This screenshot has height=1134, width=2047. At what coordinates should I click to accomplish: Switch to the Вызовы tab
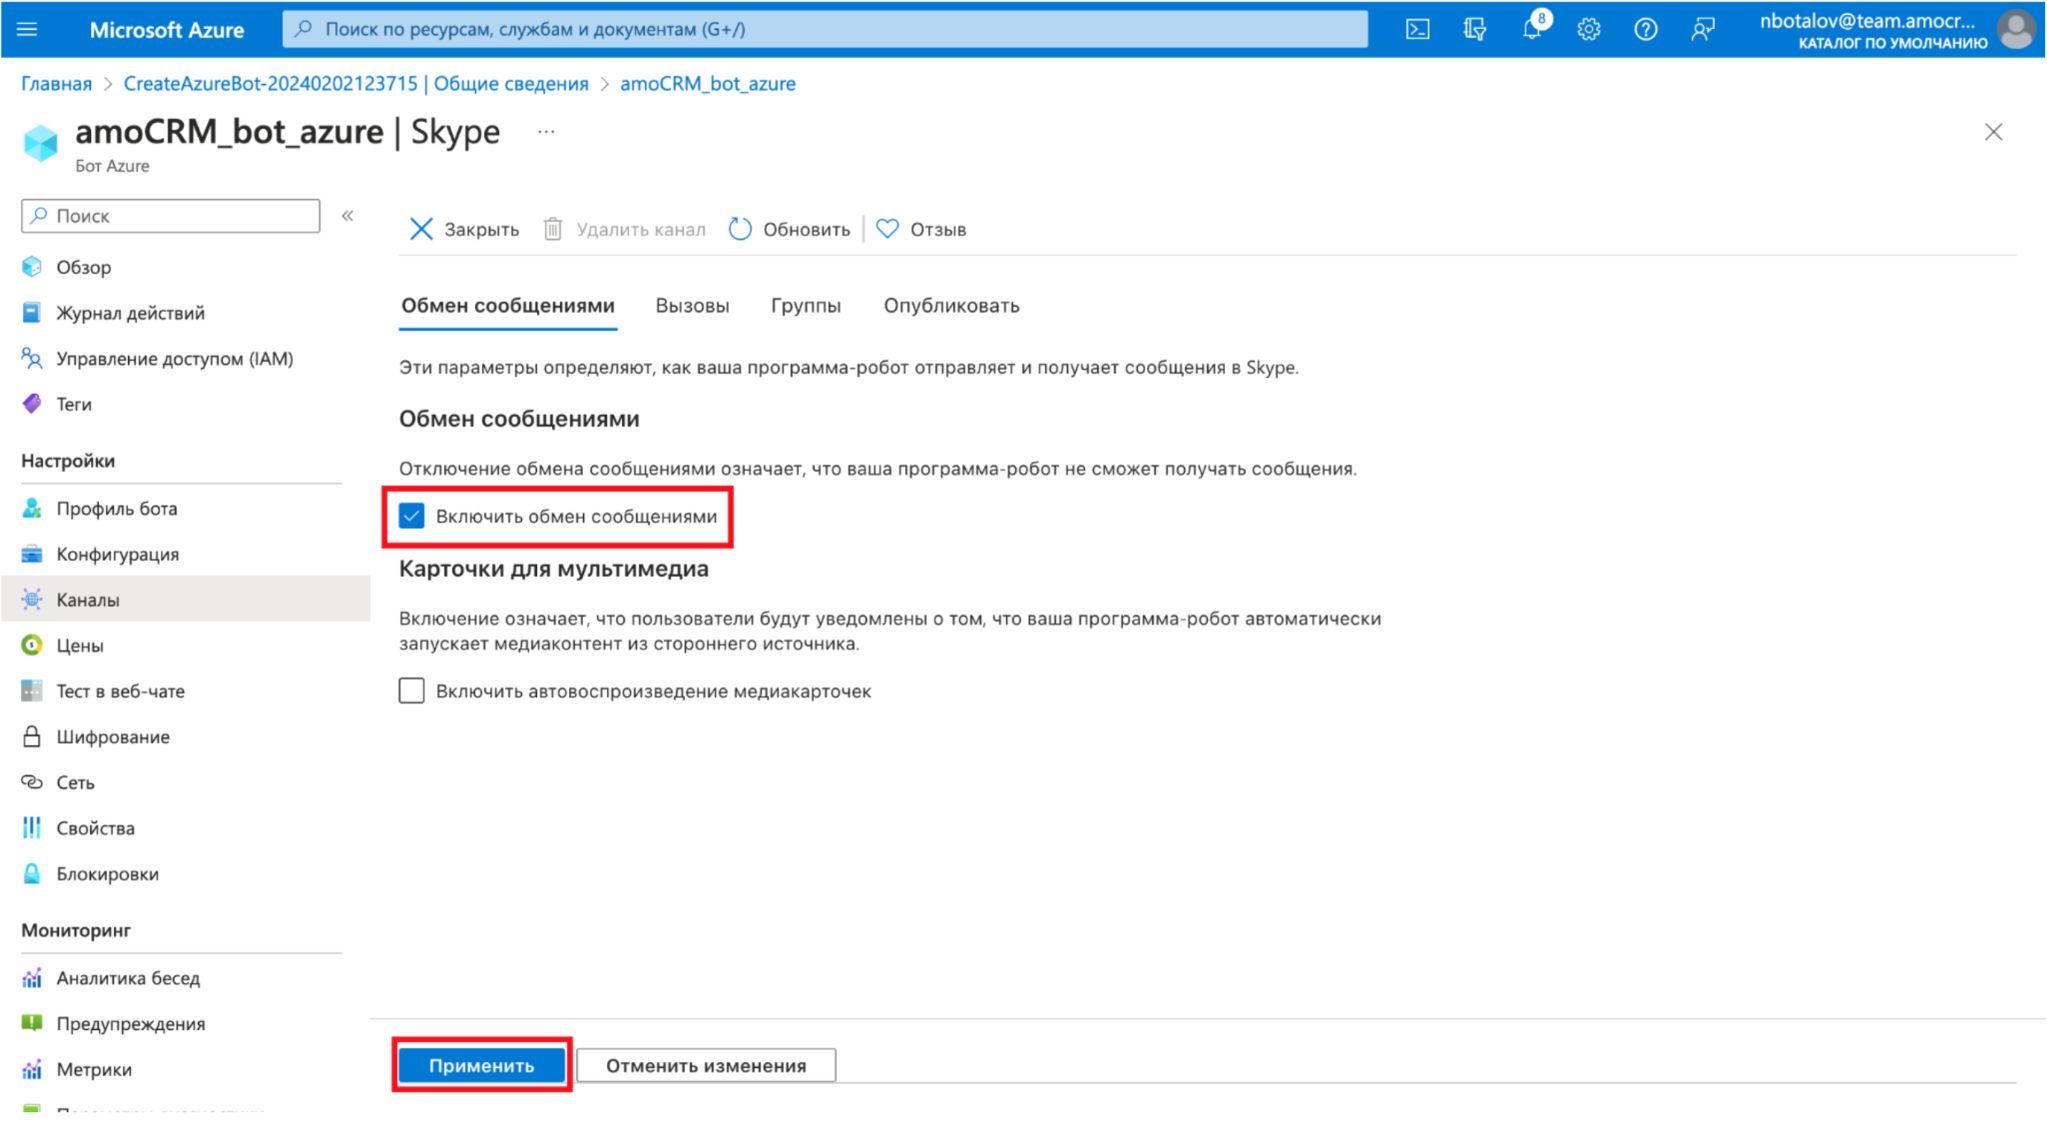pyautogui.click(x=692, y=306)
